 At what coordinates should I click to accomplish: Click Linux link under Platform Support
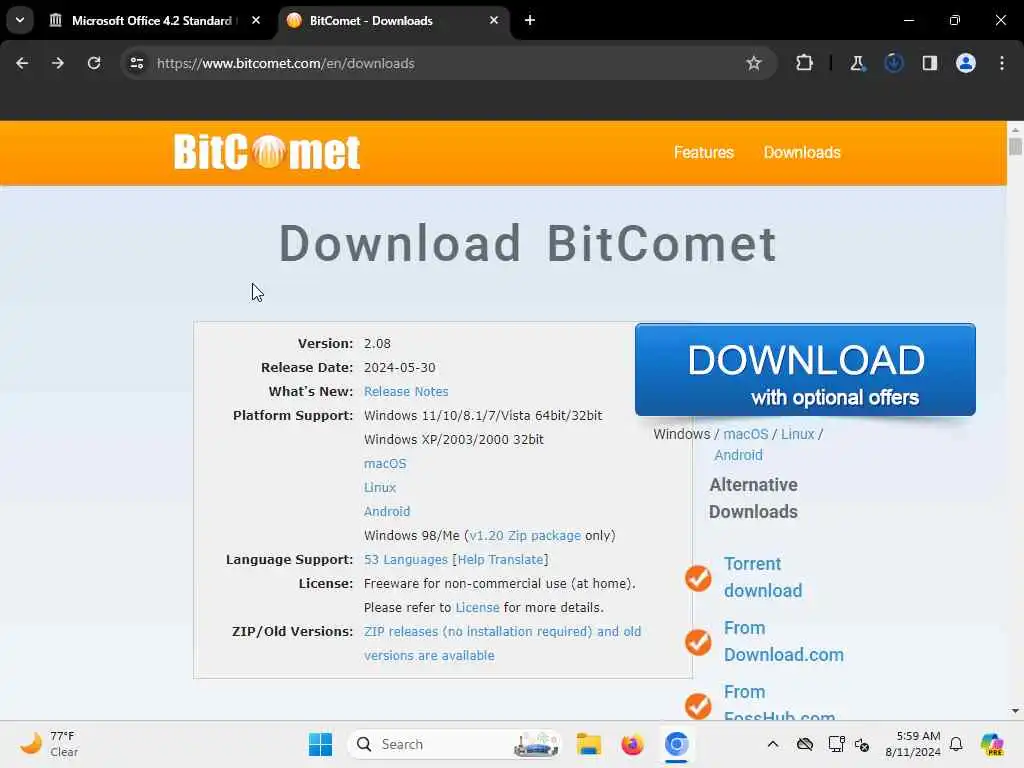coord(379,487)
